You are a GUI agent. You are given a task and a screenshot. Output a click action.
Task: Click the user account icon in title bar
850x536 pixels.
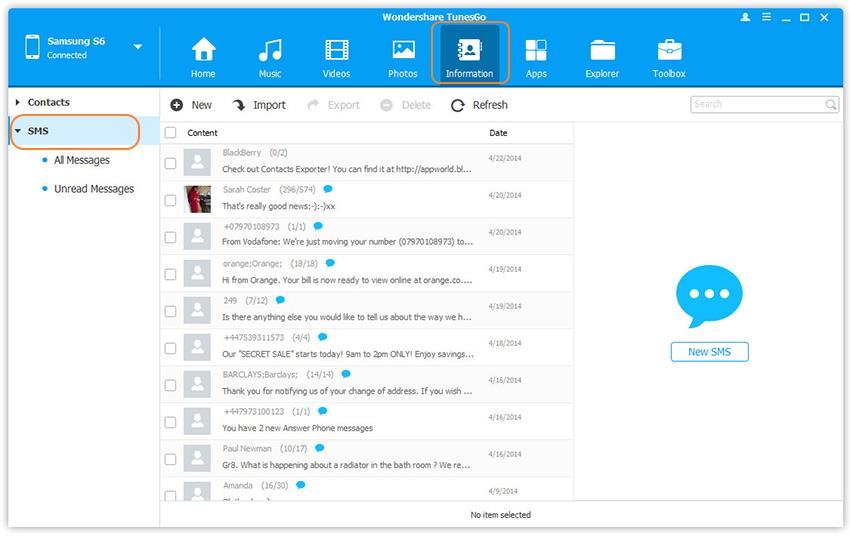pyautogui.click(x=745, y=18)
